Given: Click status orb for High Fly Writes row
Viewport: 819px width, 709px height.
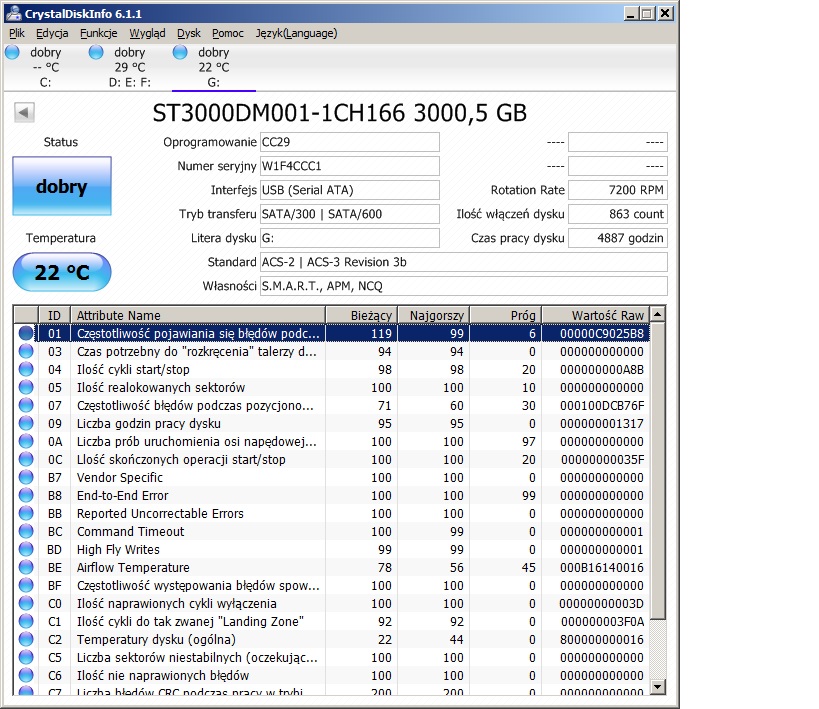Looking at the screenshot, I should (x=26, y=549).
